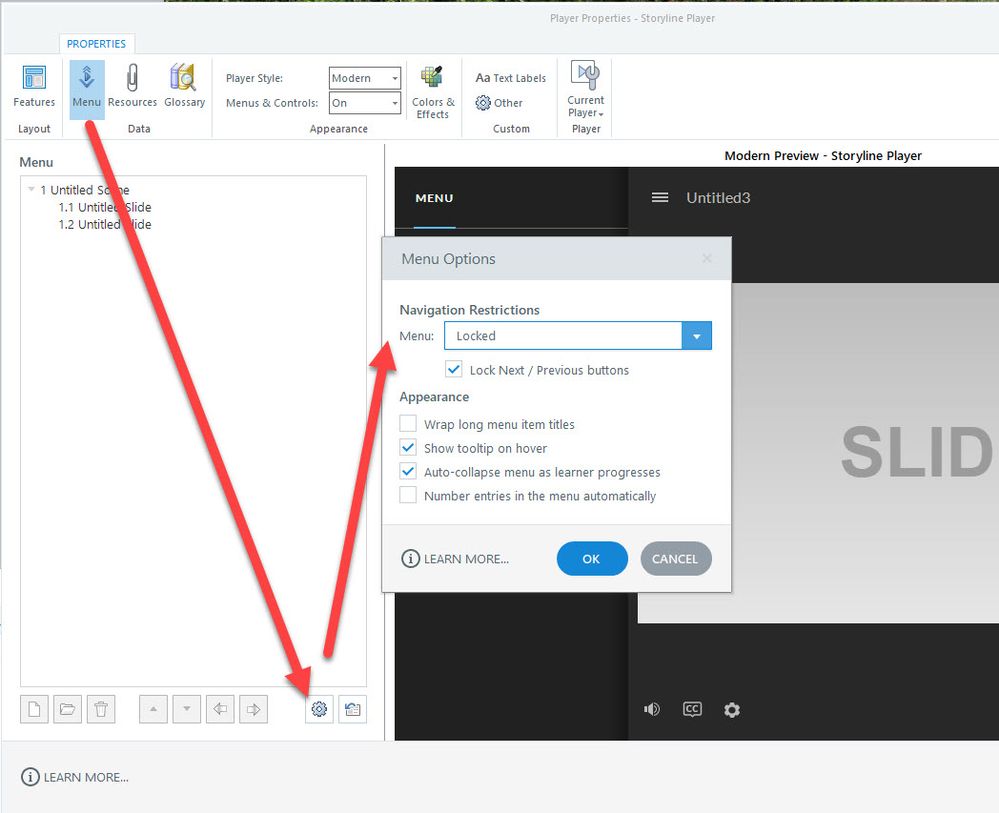
Task: Select 1.1 Untitled Slide in tree
Action: click(104, 207)
